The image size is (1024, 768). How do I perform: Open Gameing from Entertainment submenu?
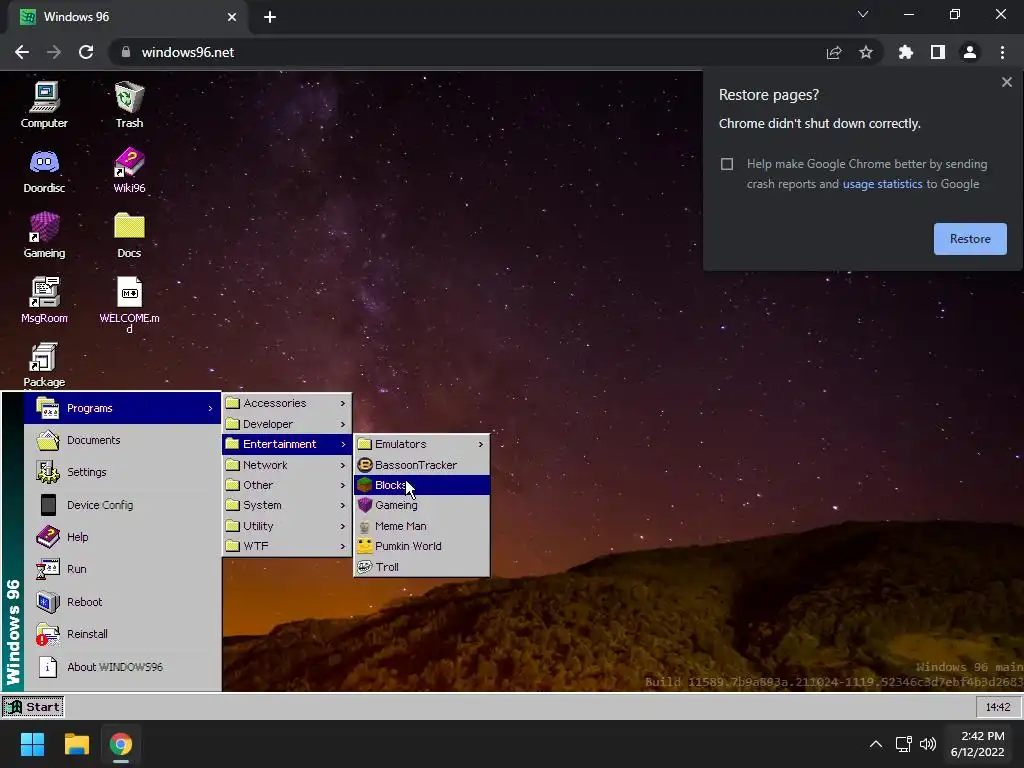click(x=422, y=505)
